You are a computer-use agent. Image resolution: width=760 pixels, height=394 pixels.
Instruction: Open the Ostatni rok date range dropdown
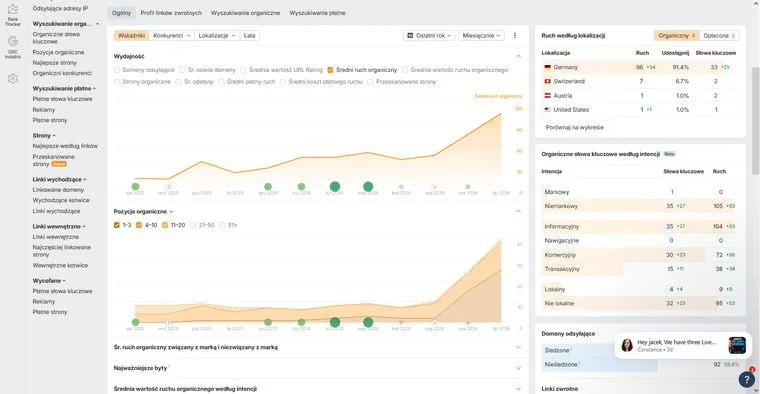pyautogui.click(x=429, y=35)
